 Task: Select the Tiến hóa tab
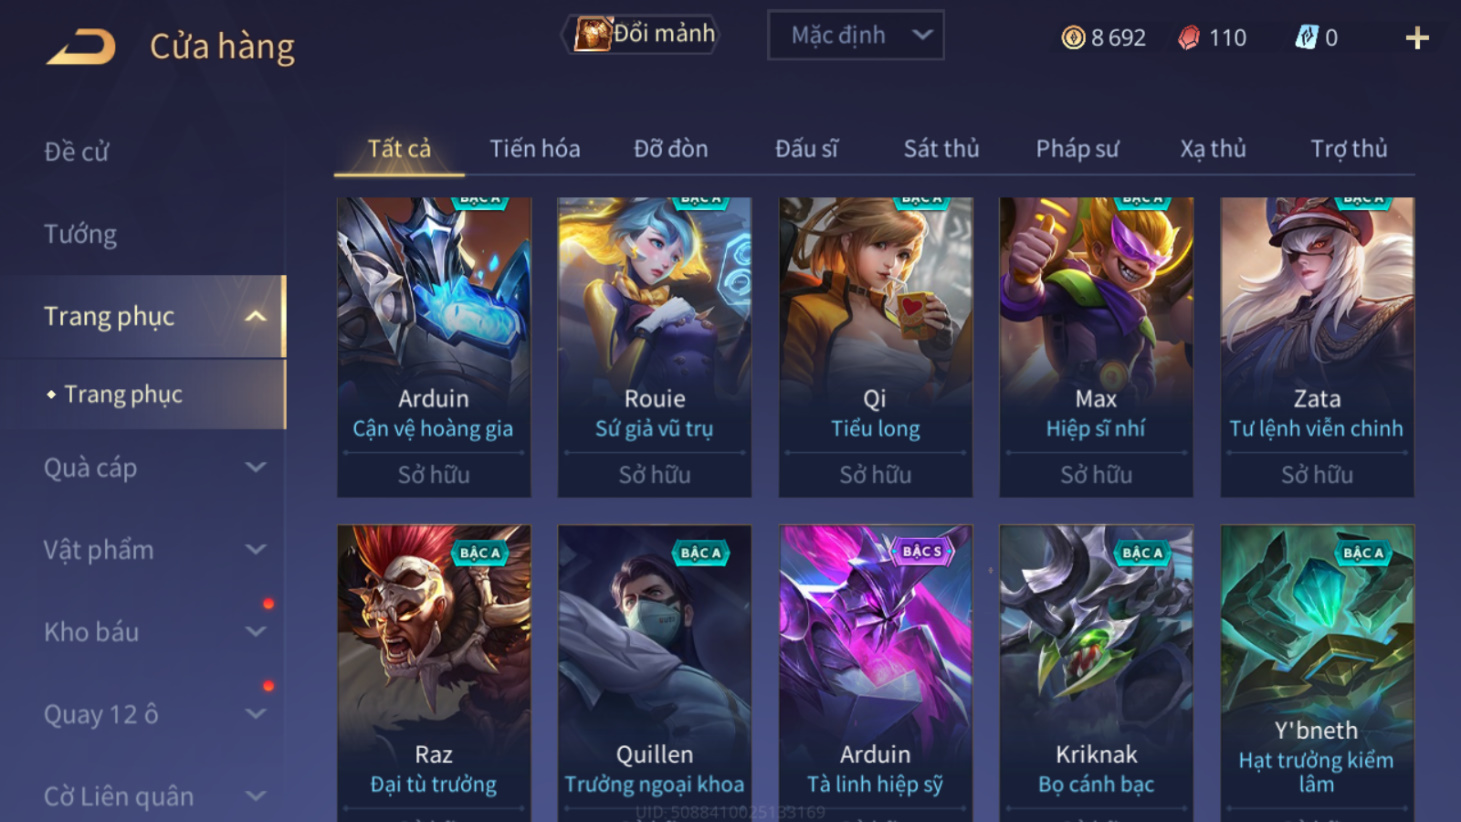[x=535, y=149]
